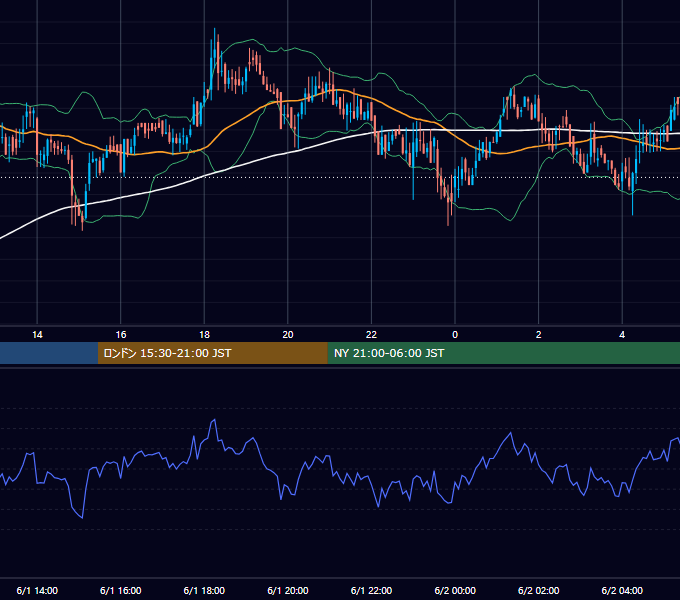Click the 6/1 18:00 time label
Viewport: 680px width, 600px height.
(x=204, y=590)
